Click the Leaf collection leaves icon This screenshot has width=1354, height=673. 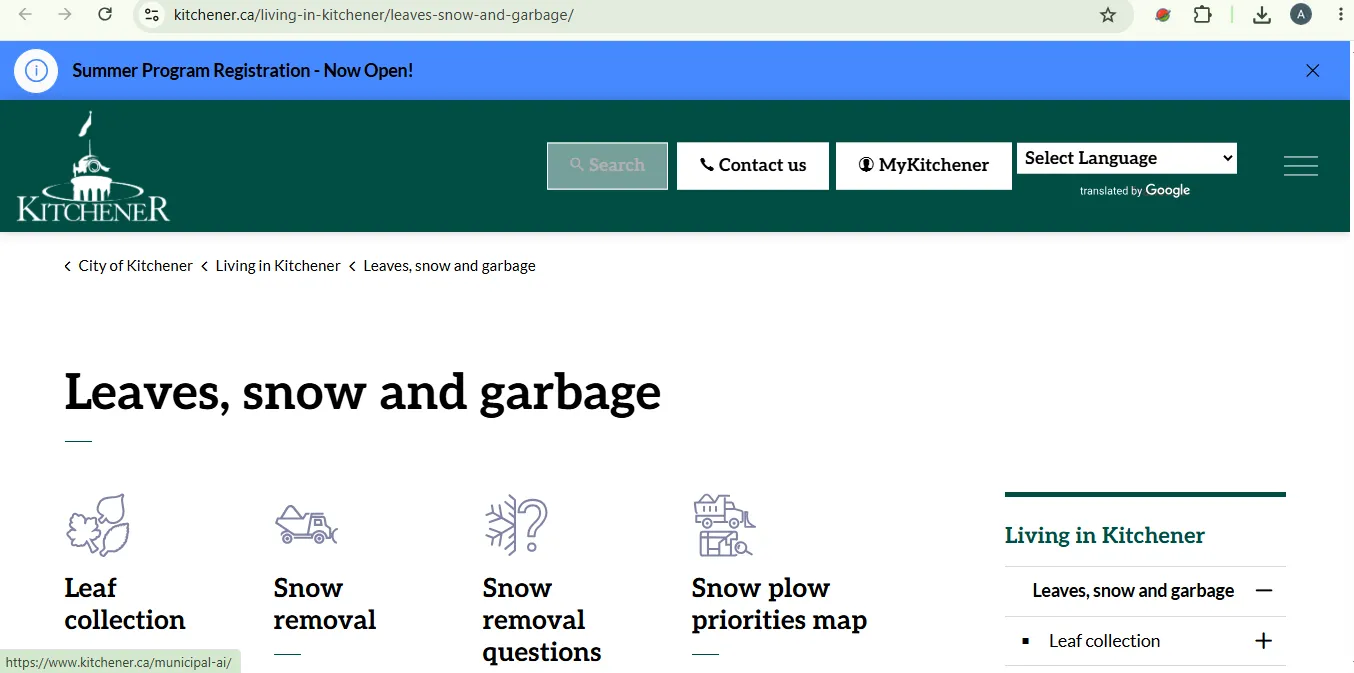[98, 525]
